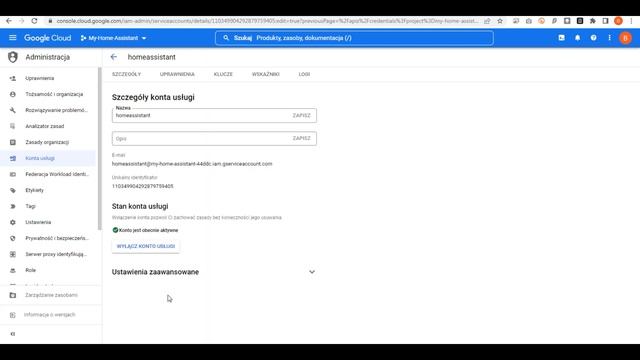Switch to the Klucze tab
The image size is (640, 360).
click(223, 74)
